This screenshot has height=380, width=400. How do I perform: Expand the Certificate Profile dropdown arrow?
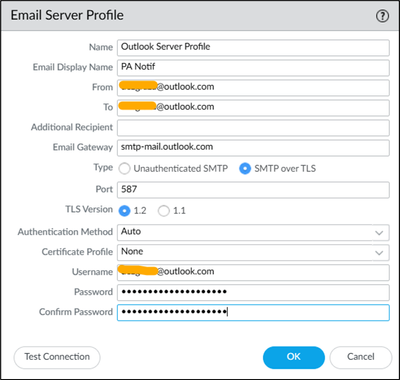coord(379,253)
